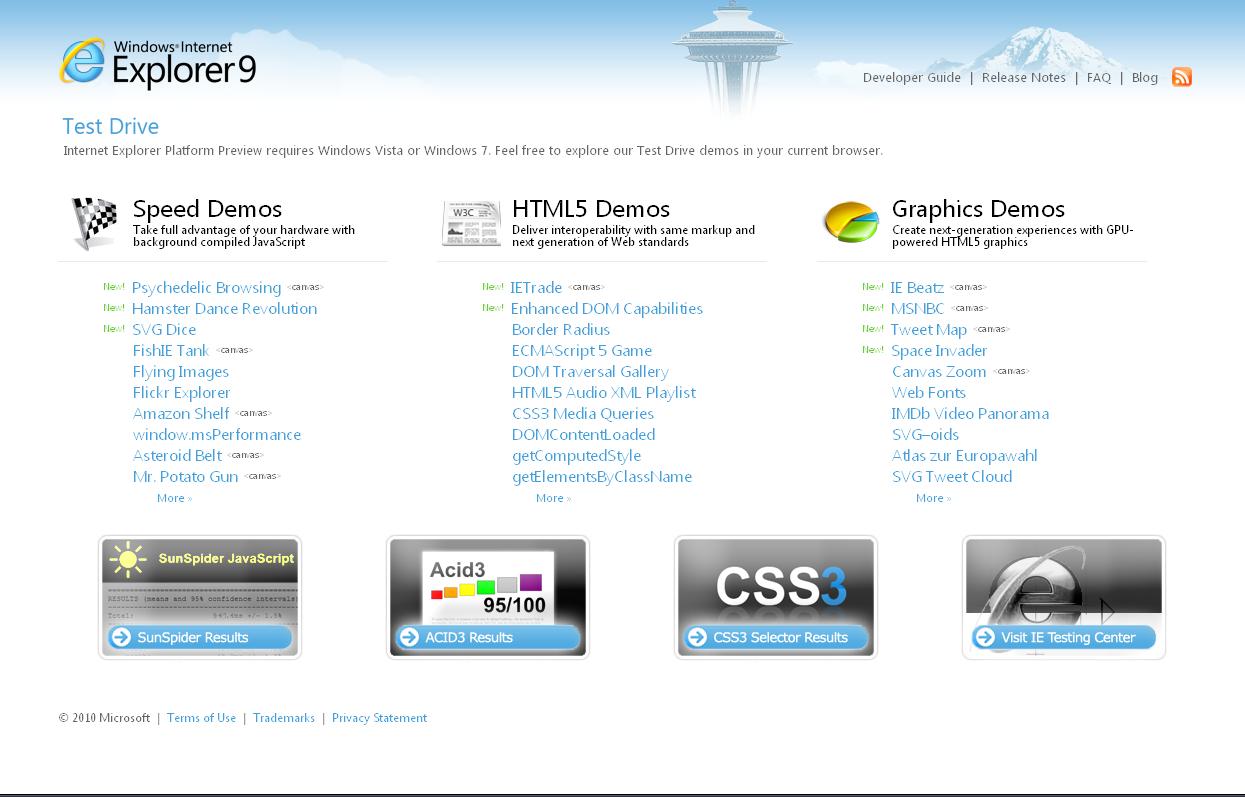The image size is (1245, 797).
Task: Click the Test Drive heading
Action: 110,126
